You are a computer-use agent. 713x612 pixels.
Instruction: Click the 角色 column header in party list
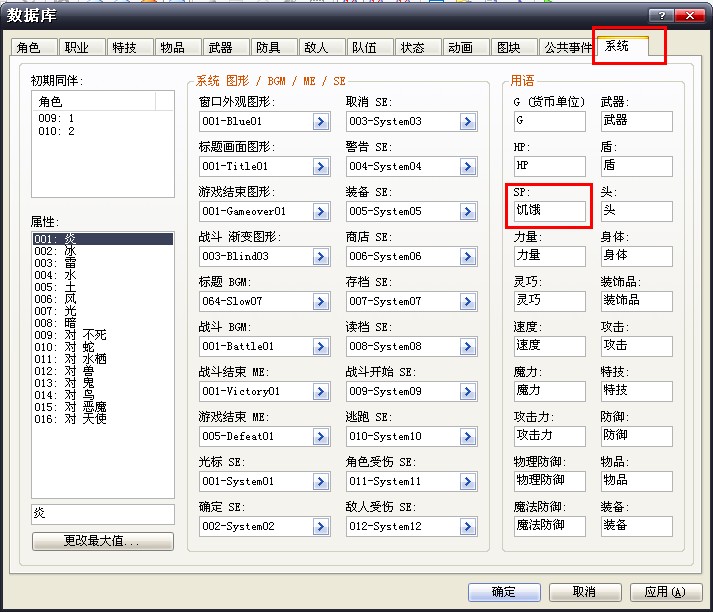coord(94,101)
